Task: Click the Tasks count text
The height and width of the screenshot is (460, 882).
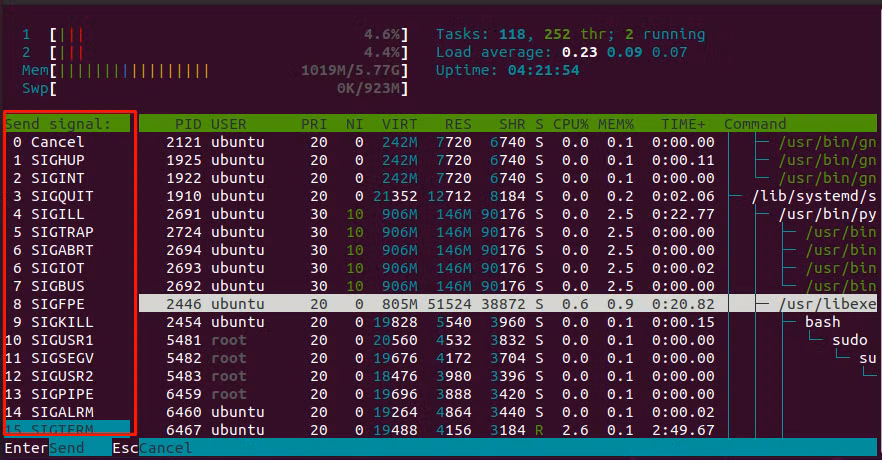Action: coord(570,34)
